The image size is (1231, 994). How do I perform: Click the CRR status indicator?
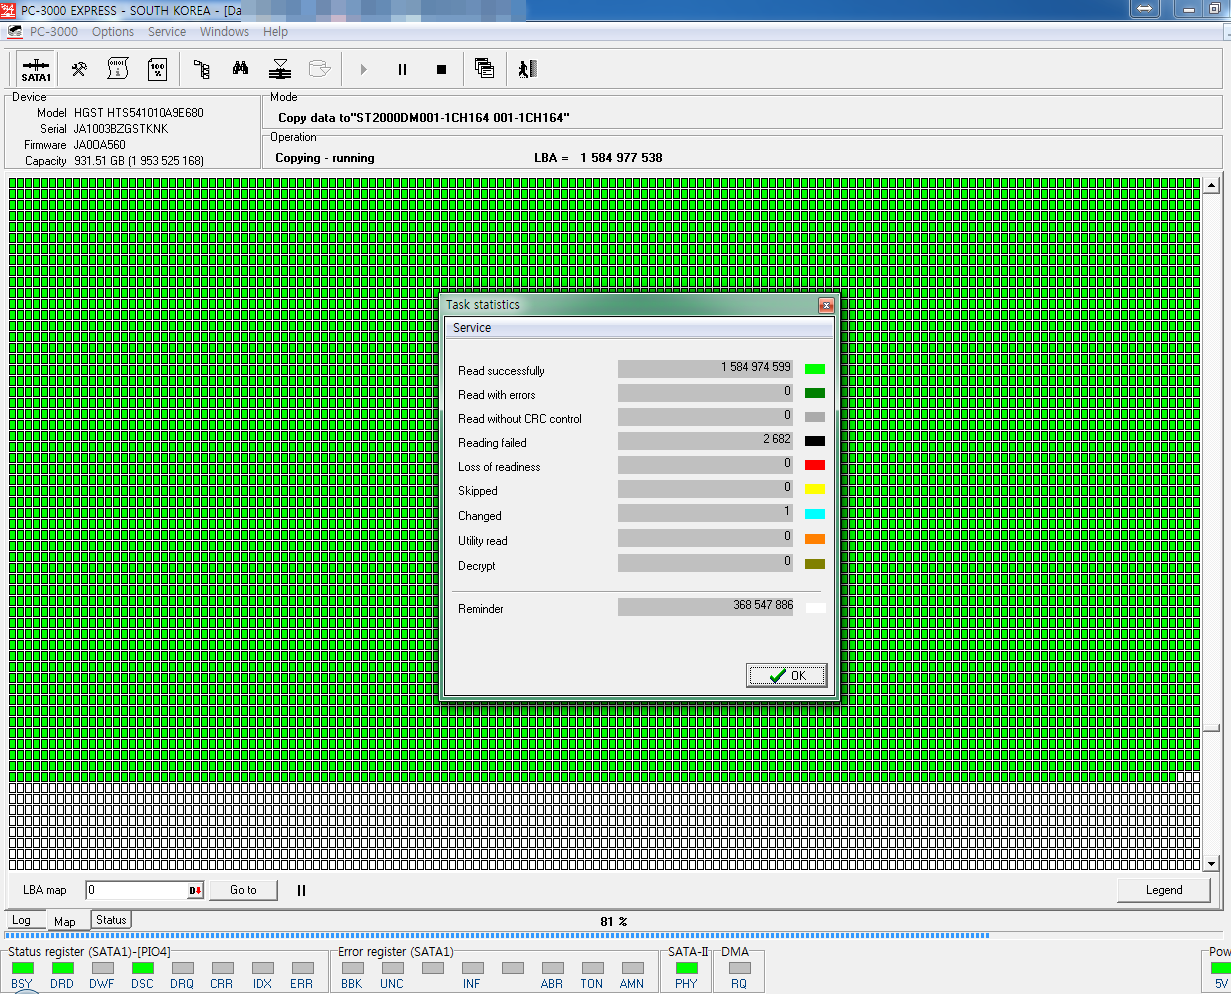222,968
